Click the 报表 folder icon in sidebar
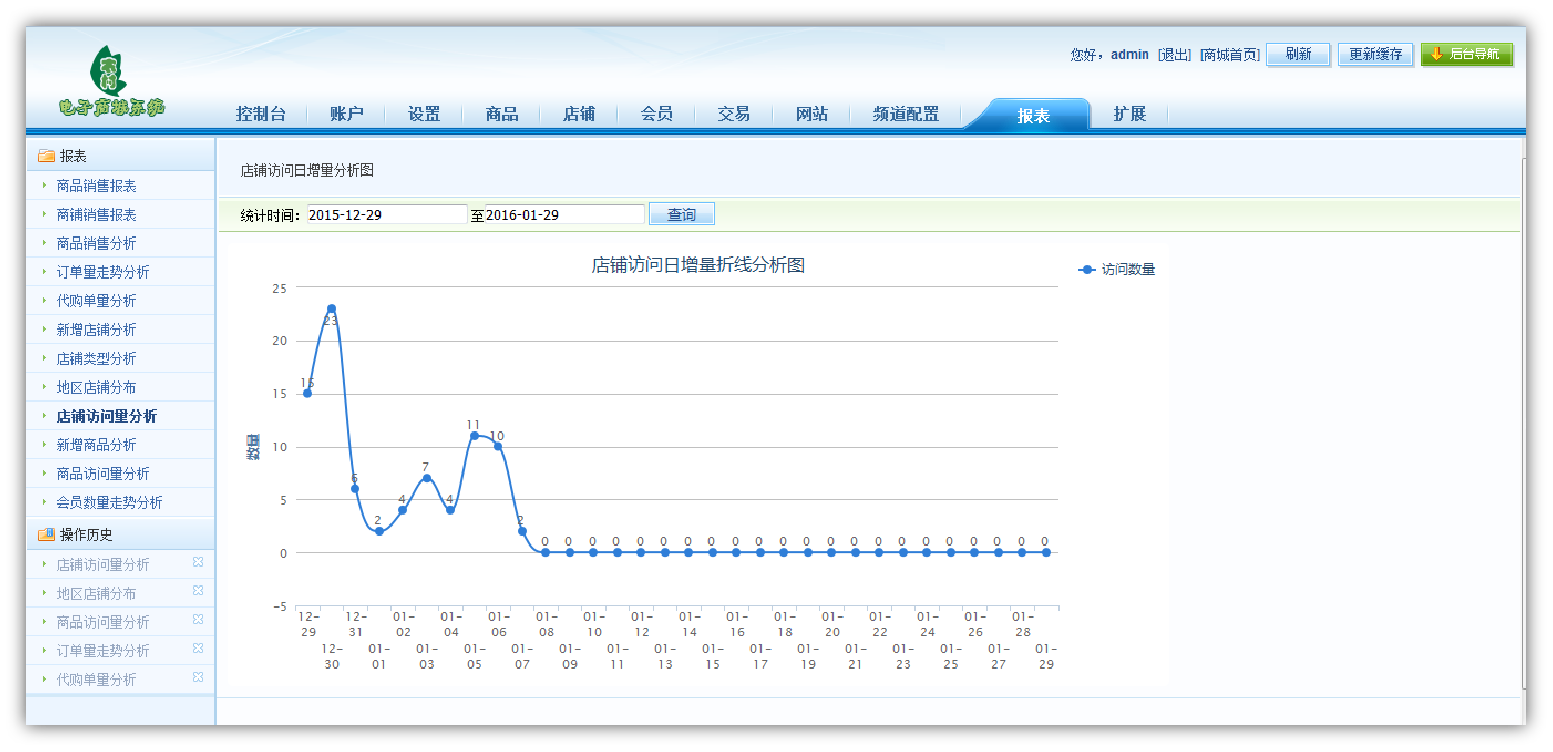The width and height of the screenshot is (1553, 752). point(46,156)
